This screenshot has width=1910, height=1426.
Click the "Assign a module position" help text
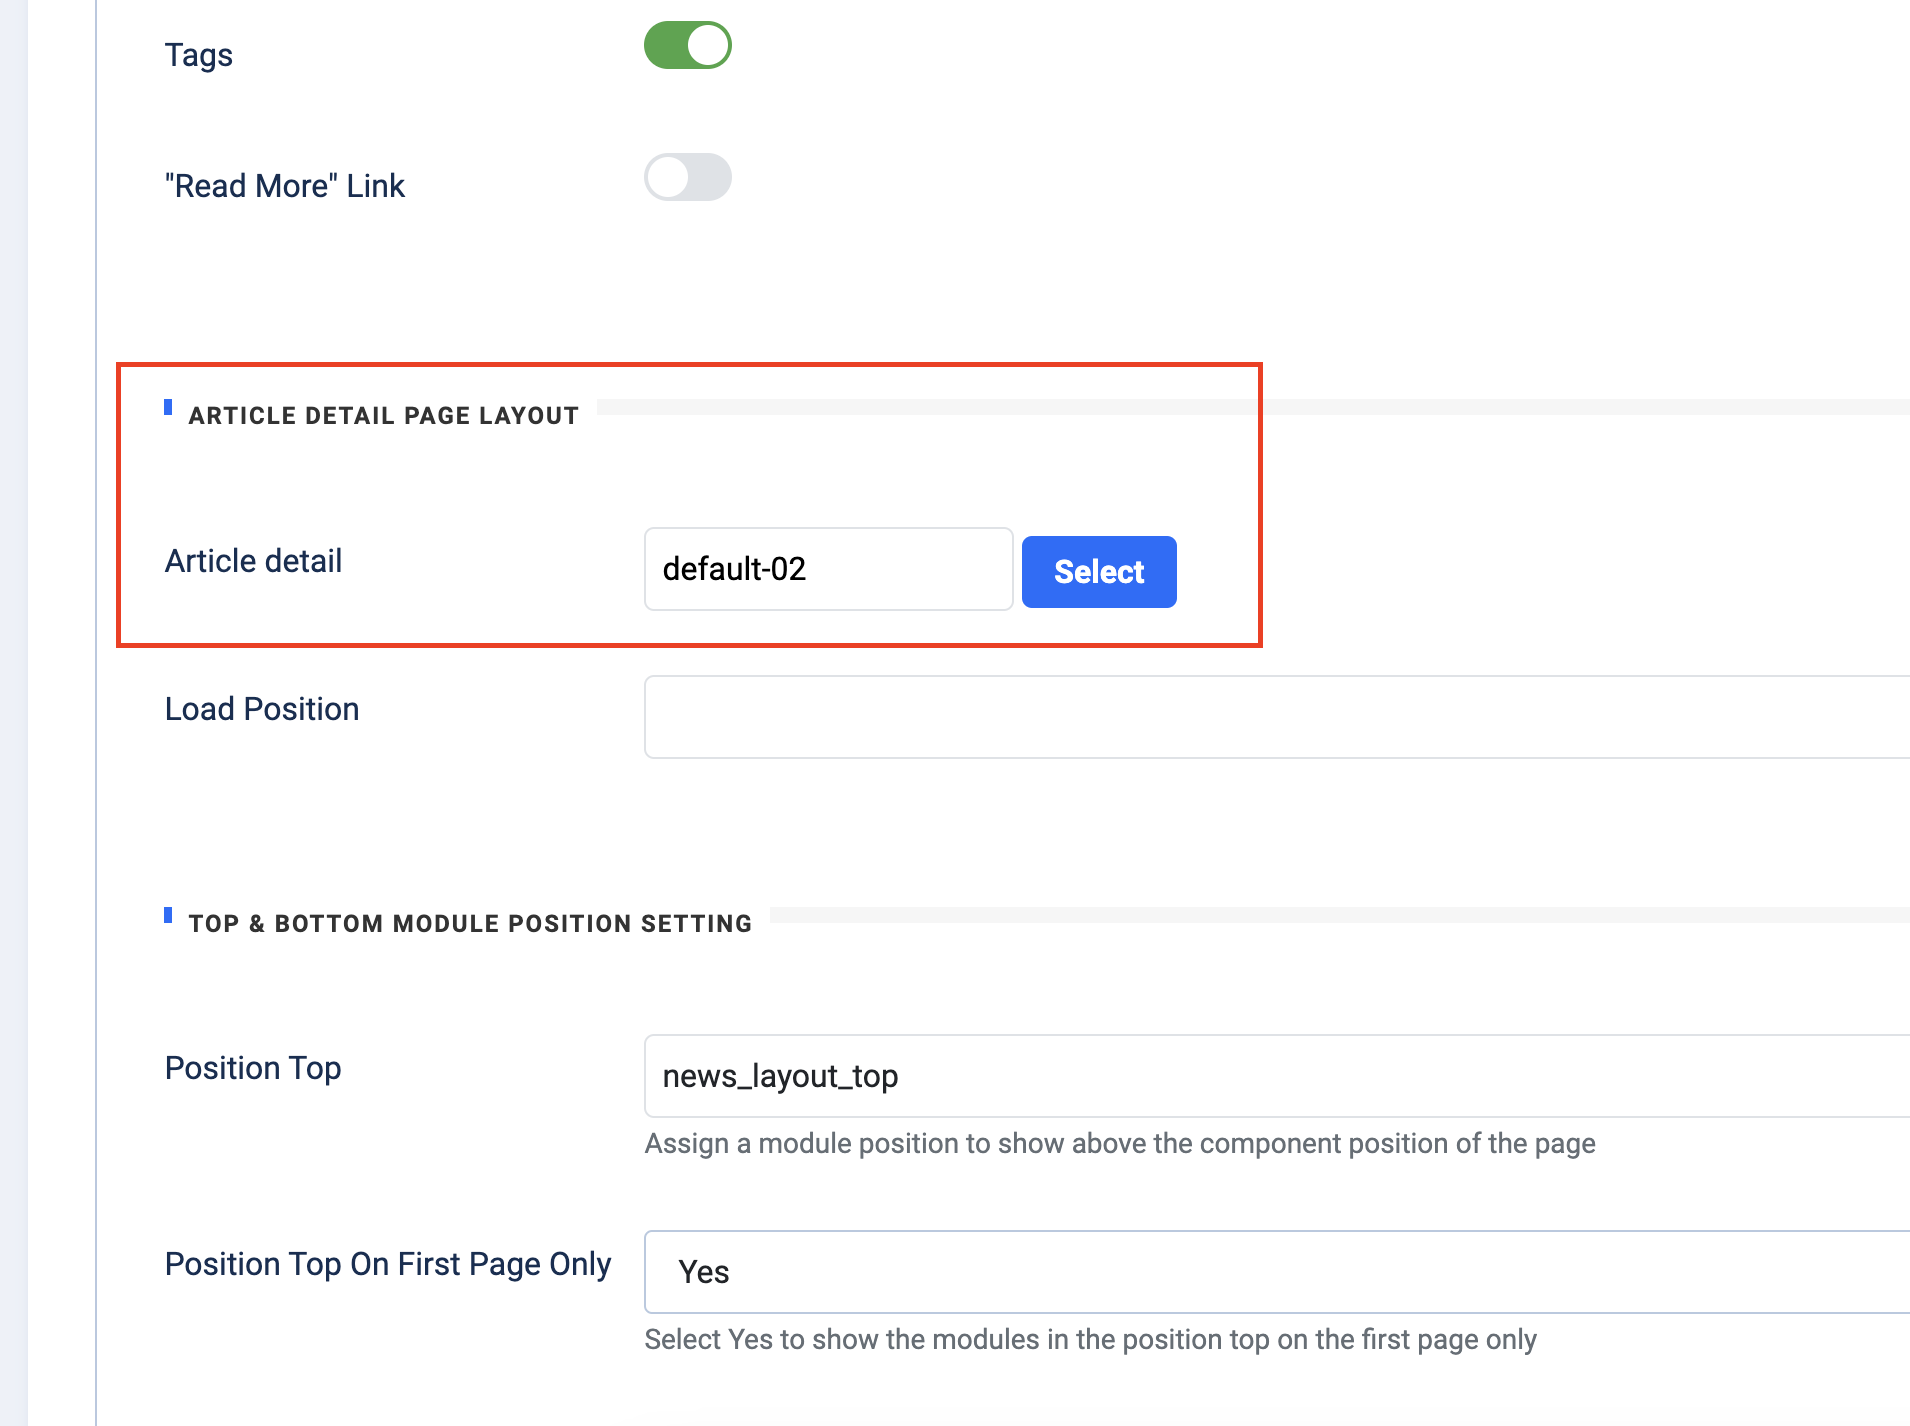1120,1144
